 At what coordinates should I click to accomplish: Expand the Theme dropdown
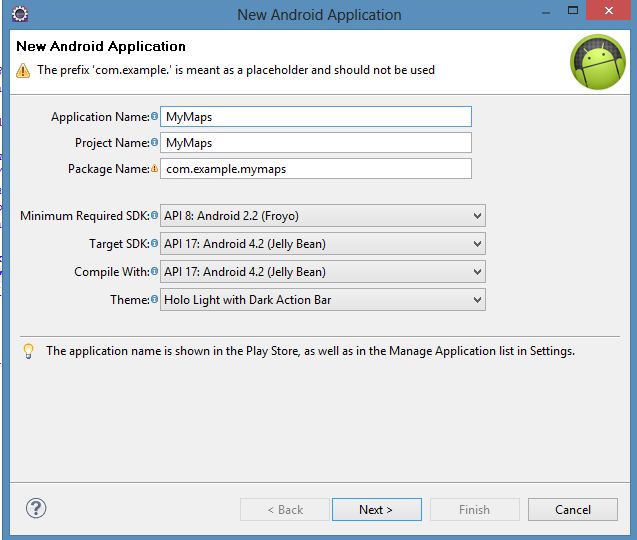click(x=322, y=300)
